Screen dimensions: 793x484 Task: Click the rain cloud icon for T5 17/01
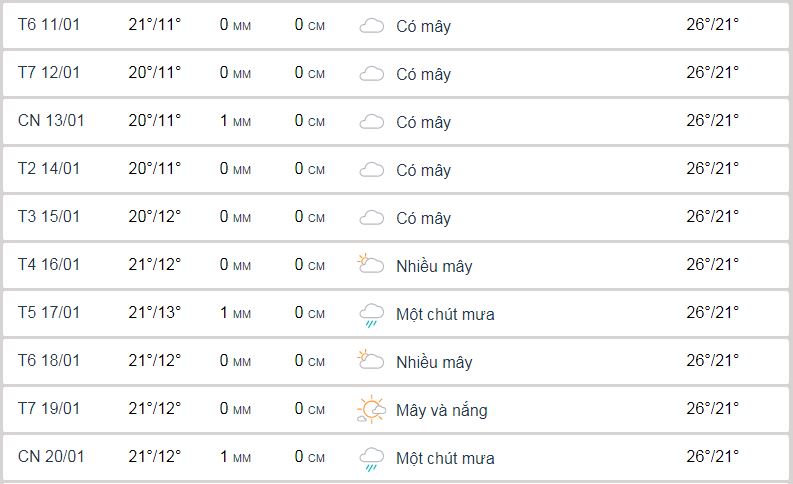[x=372, y=315]
